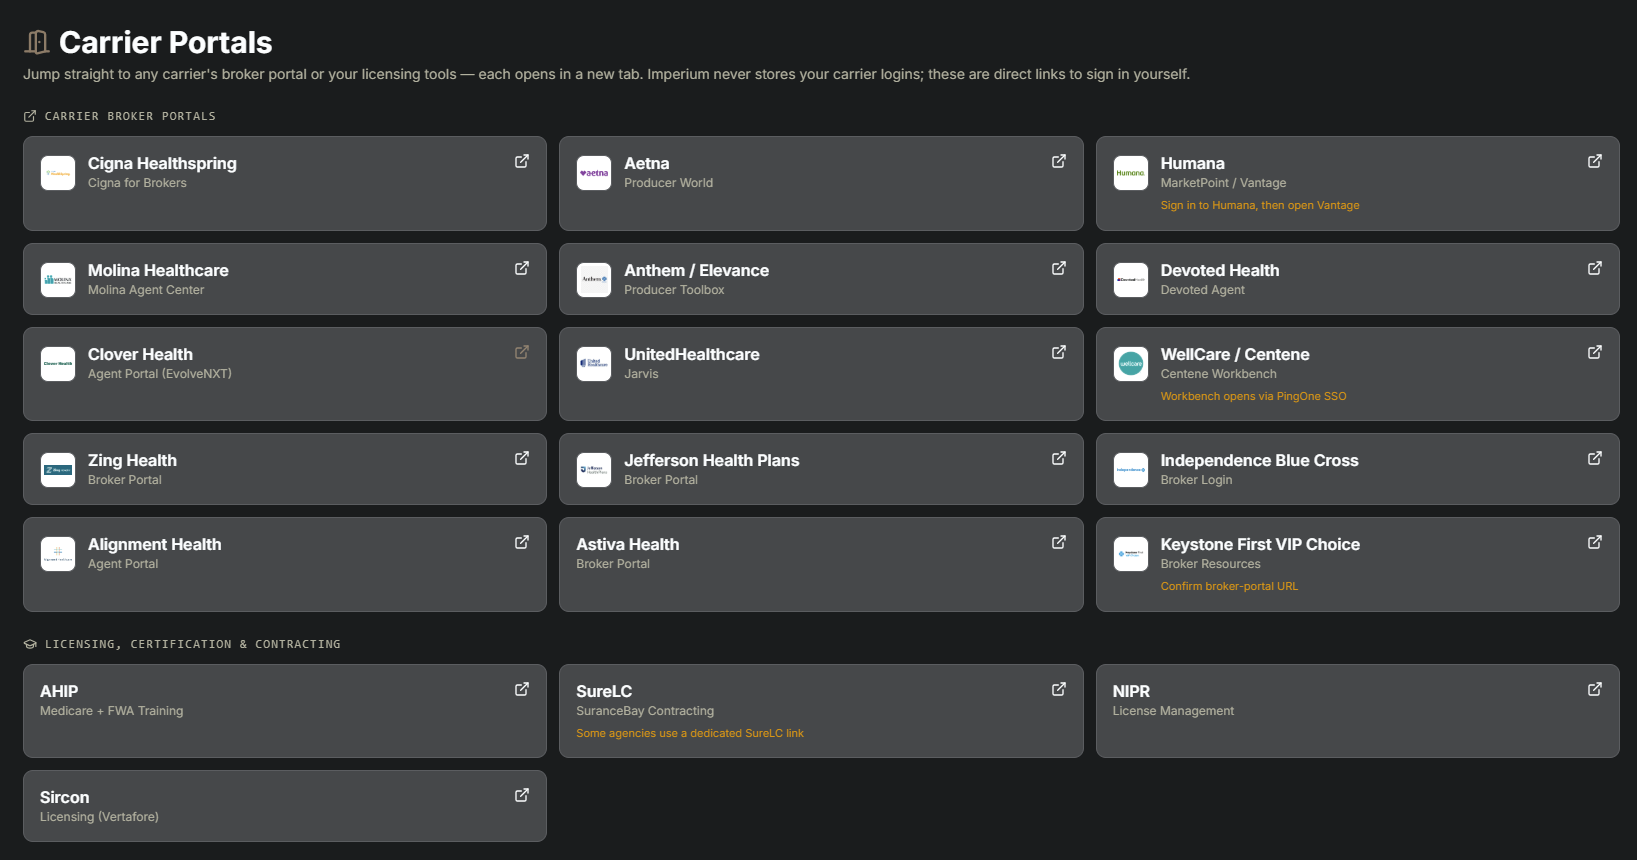Click the external link icon on WellCare / Centene card
The image size is (1637, 860).
point(1595,352)
